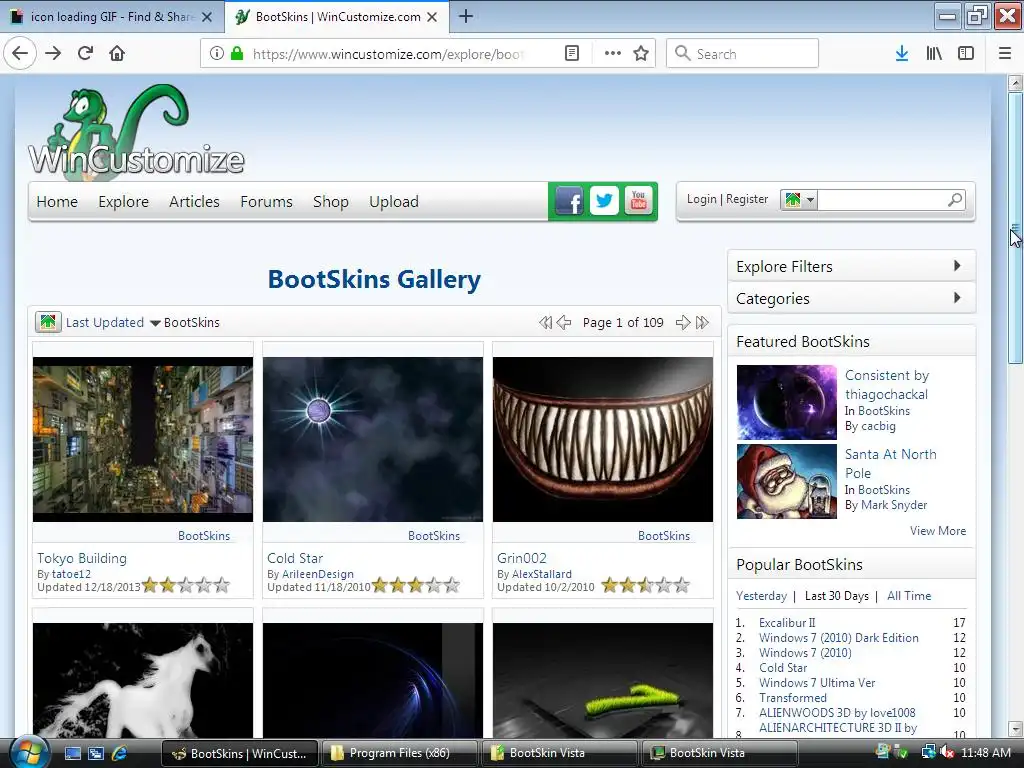Open Windows 7 (2010) Dark Edition link
Viewport: 1024px width, 768px height.
tap(839, 638)
